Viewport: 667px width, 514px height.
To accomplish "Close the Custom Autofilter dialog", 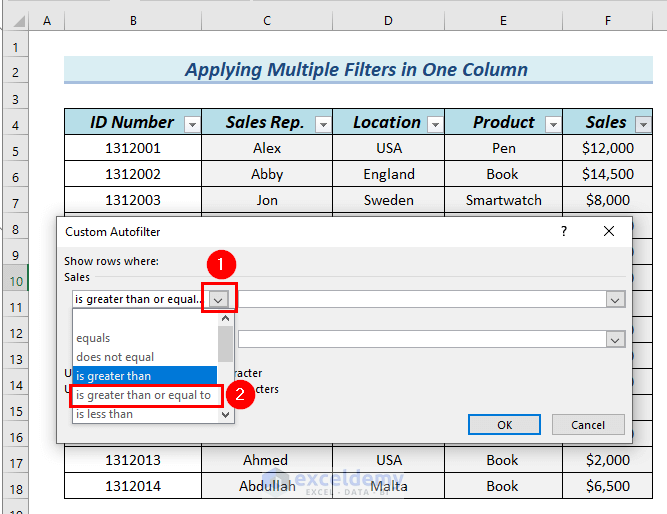I will pyautogui.click(x=608, y=231).
